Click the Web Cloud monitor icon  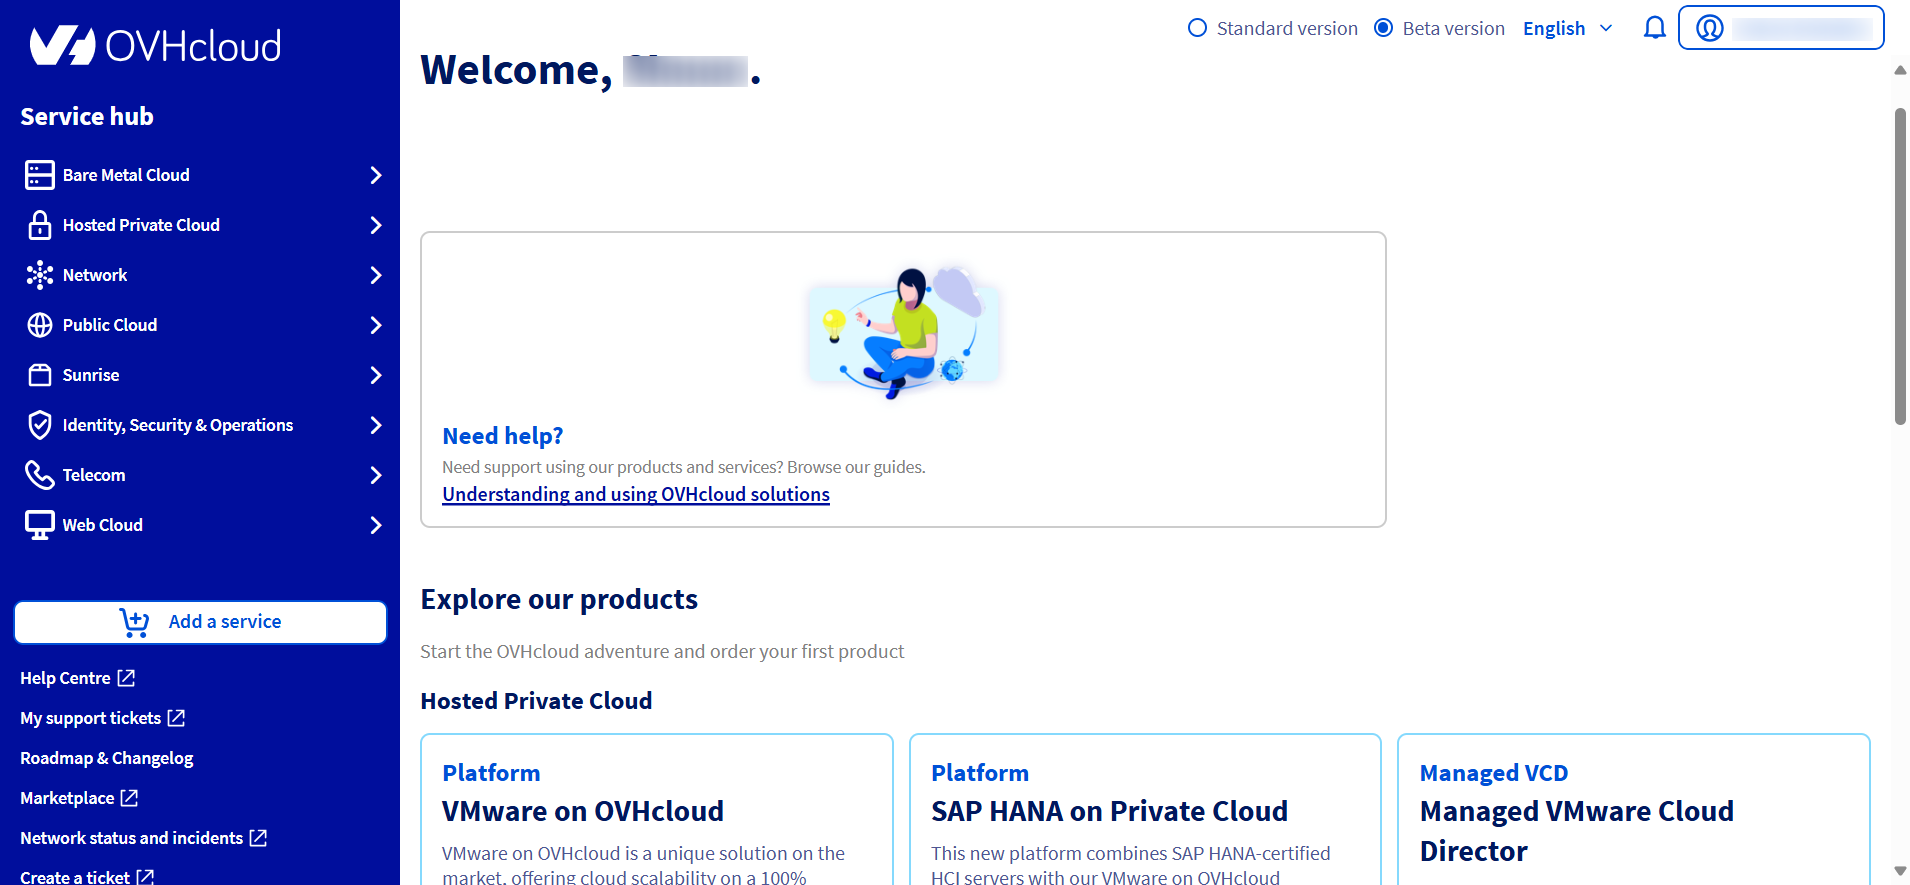coord(40,525)
